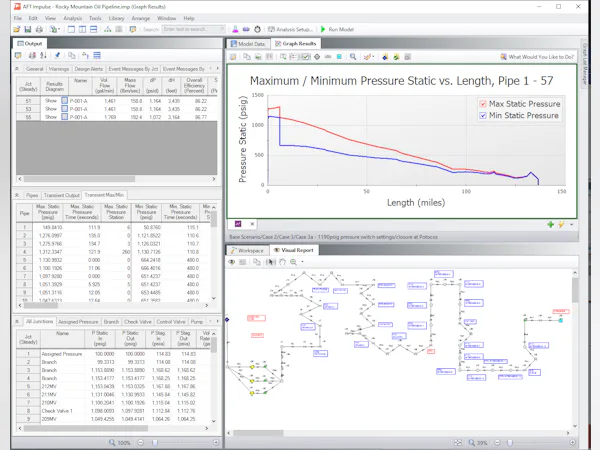
Task: Click the purple flask fluid properties icon
Action: click(235, 29)
